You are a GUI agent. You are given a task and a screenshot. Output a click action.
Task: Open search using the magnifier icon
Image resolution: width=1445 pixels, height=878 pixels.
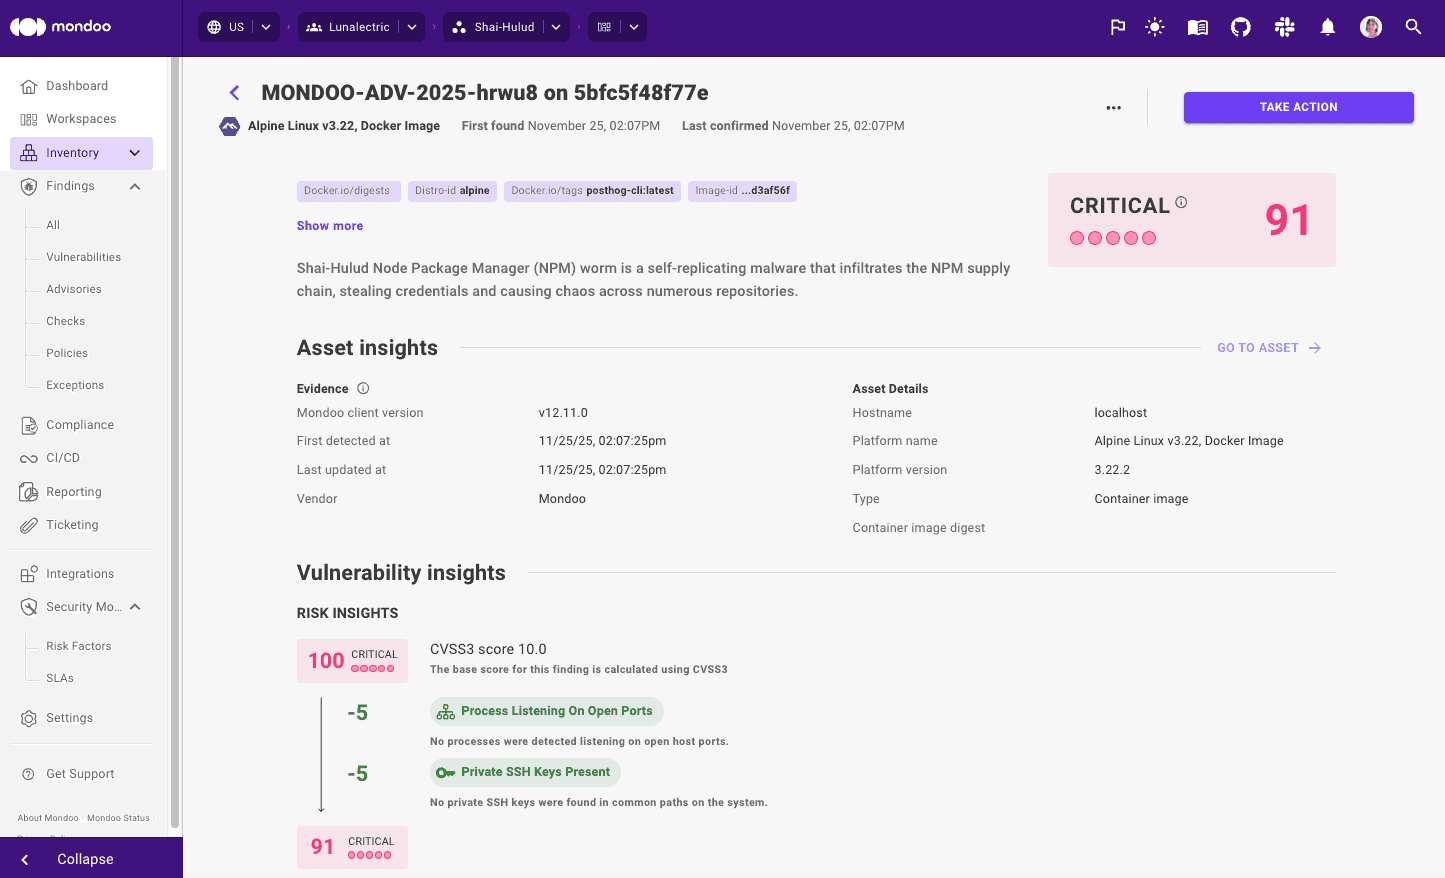tap(1413, 27)
